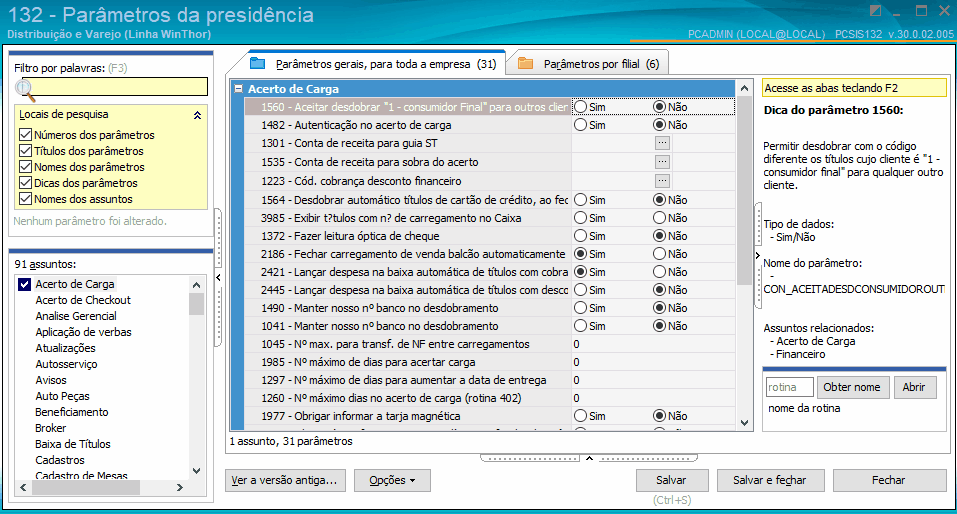The height and width of the screenshot is (514, 957).
Task: Select Aplicação de verbas subject
Action: 83,332
